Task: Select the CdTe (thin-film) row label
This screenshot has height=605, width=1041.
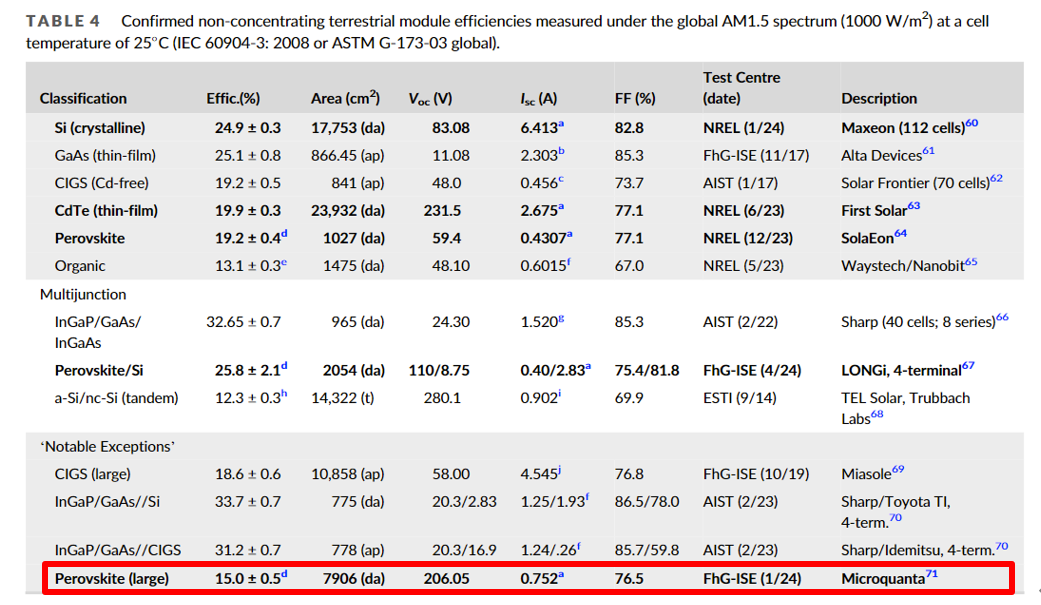Action: [106, 211]
